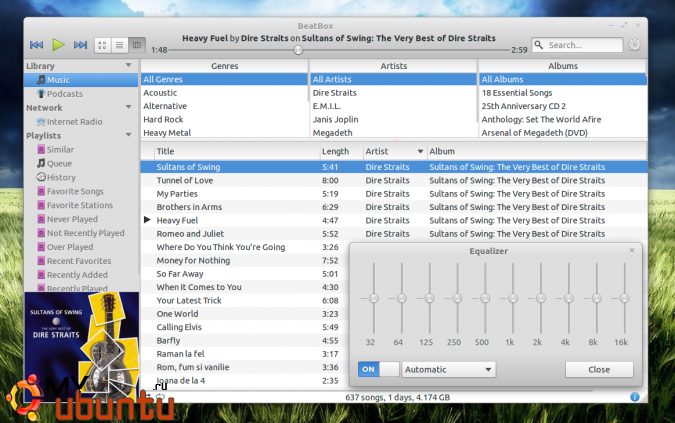The image size is (675, 423).
Task: Click the now-playing arrow beside Heavy Fuel
Action: tap(147, 220)
